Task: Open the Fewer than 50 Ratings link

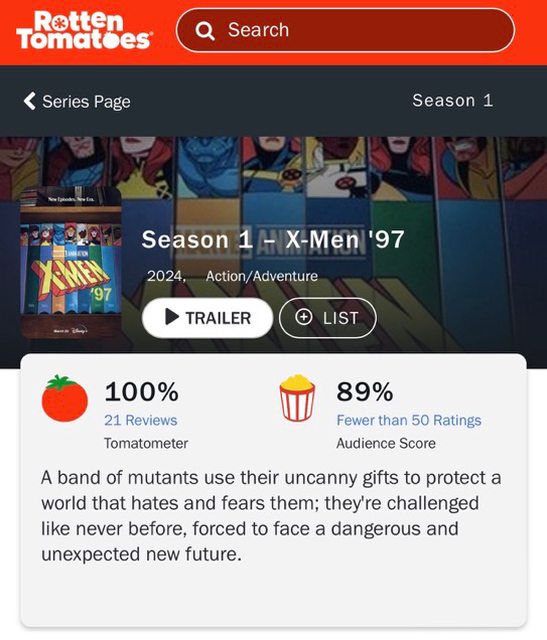Action: click(409, 420)
